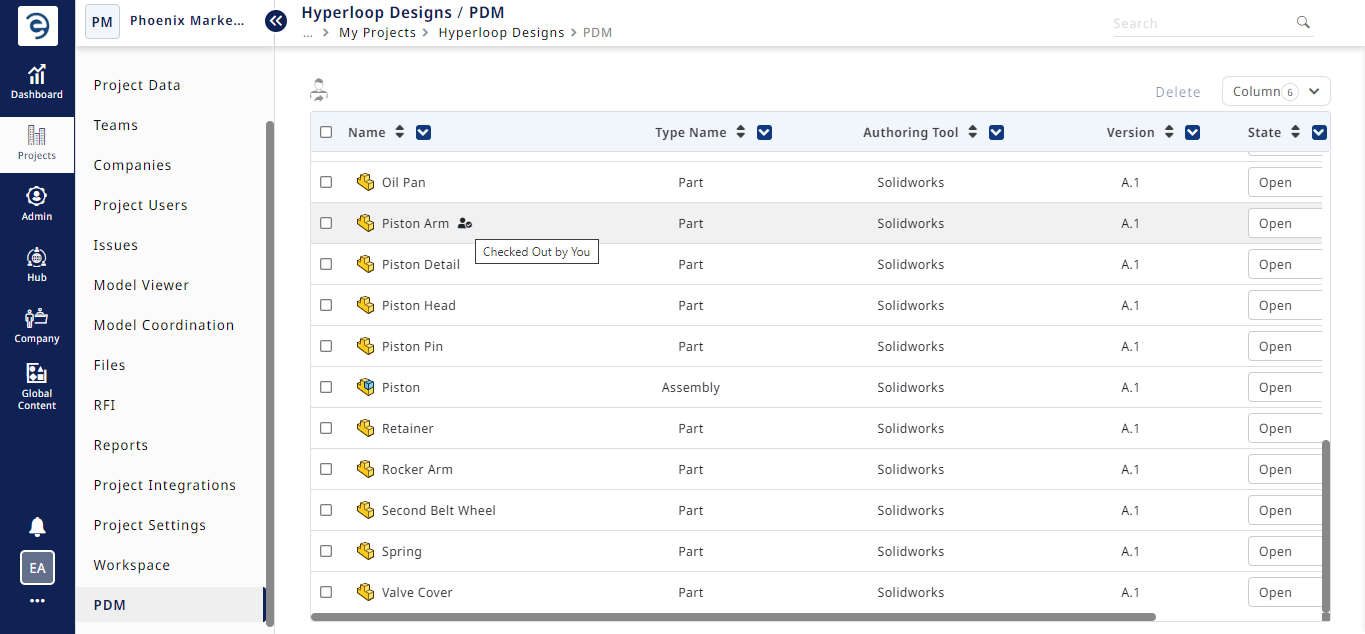Open notifications bell
The height and width of the screenshot is (634, 1365).
(x=37, y=527)
